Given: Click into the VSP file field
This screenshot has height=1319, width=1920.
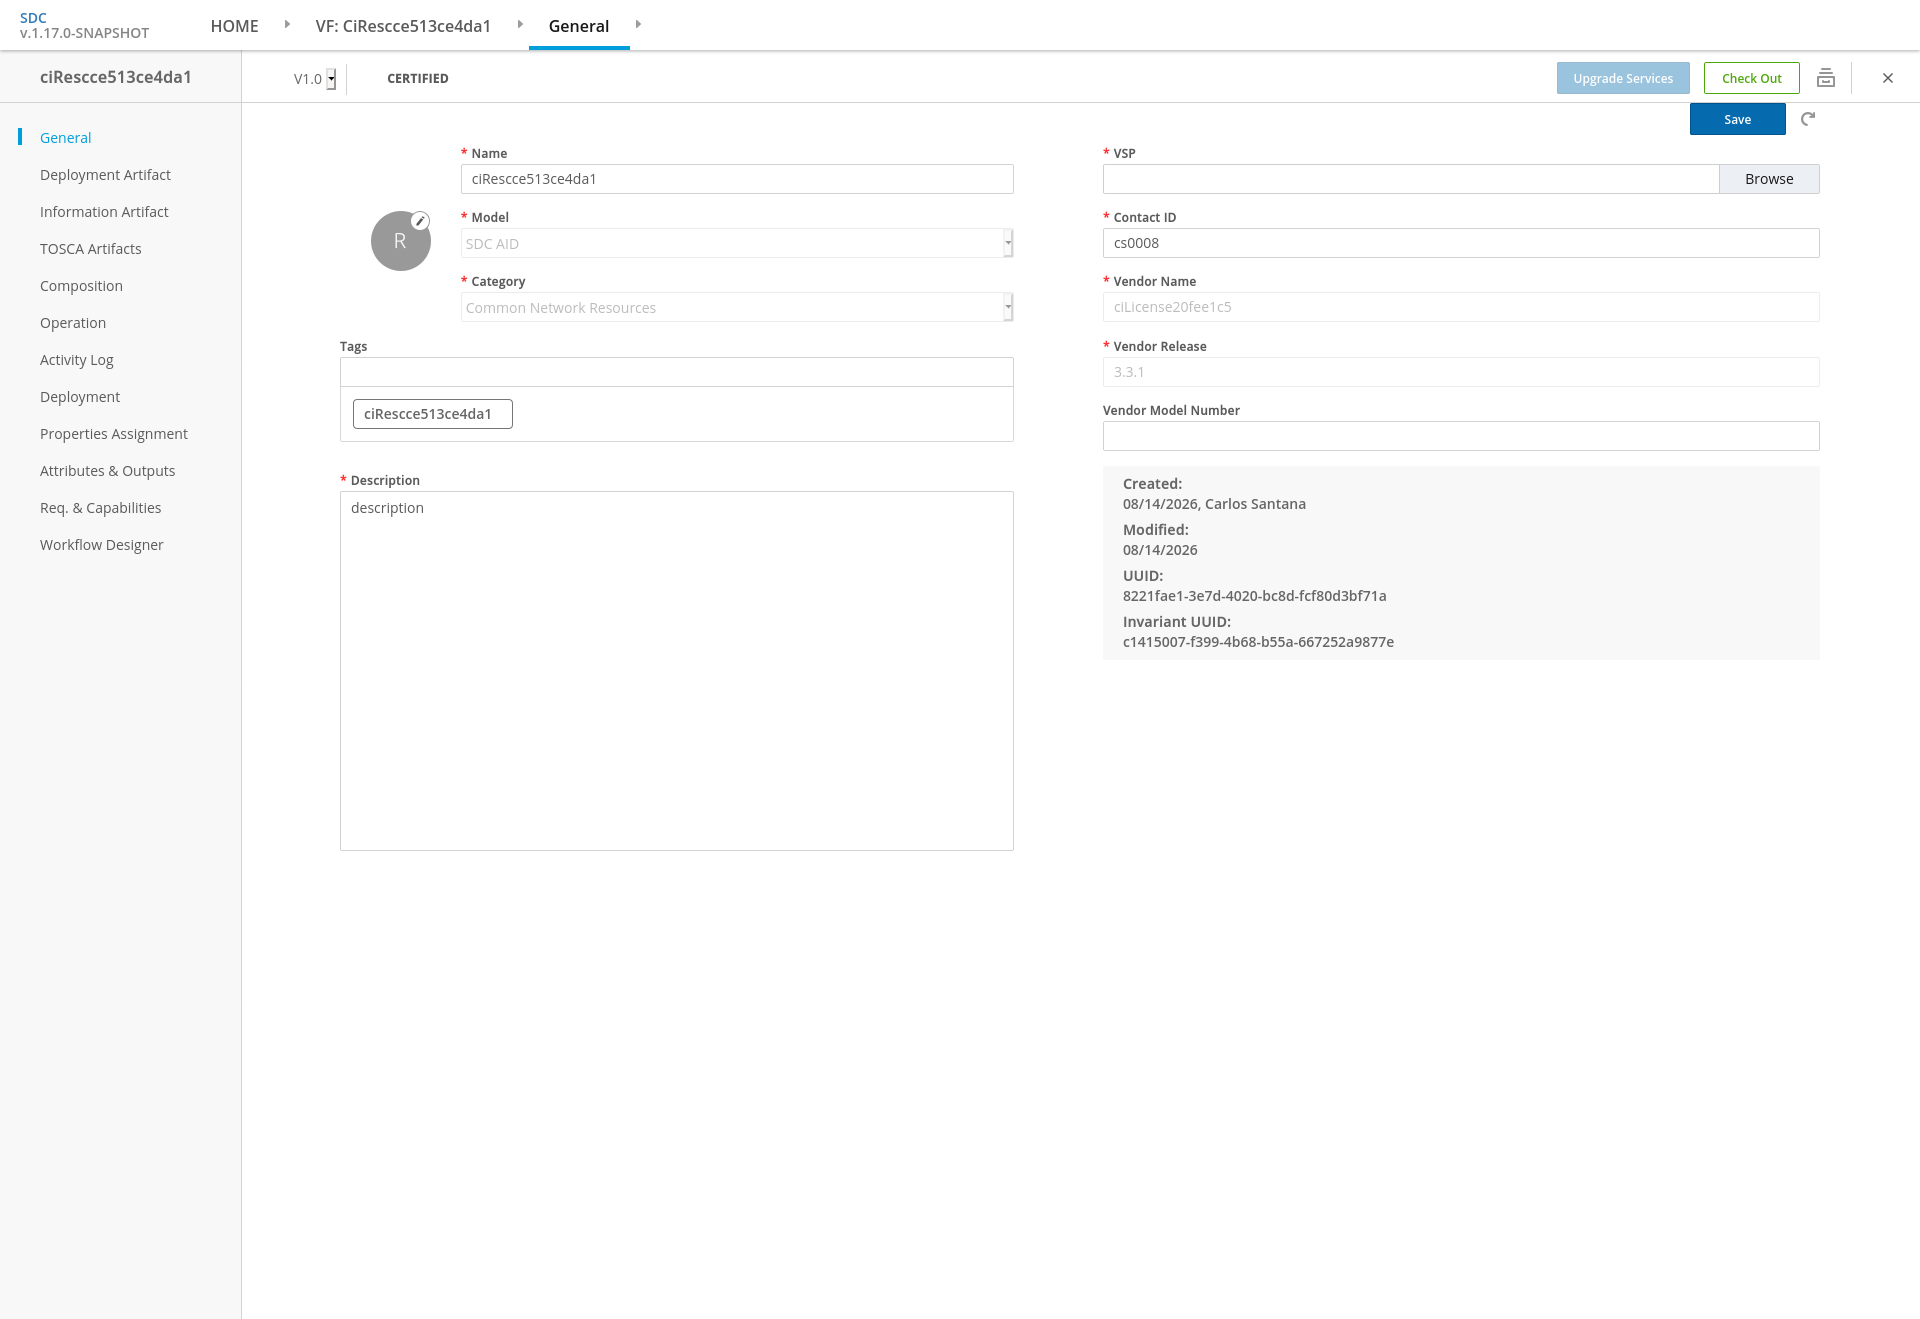Looking at the screenshot, I should pyautogui.click(x=1411, y=179).
